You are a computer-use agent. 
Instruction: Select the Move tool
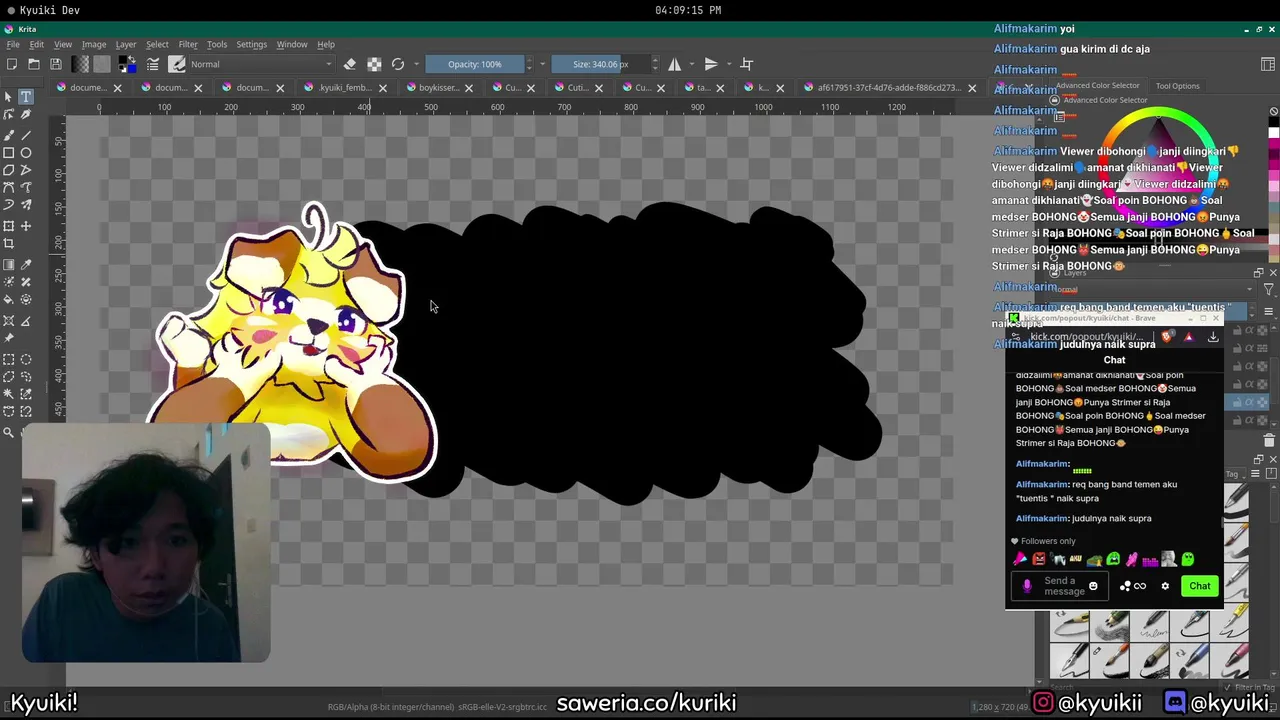(26, 226)
